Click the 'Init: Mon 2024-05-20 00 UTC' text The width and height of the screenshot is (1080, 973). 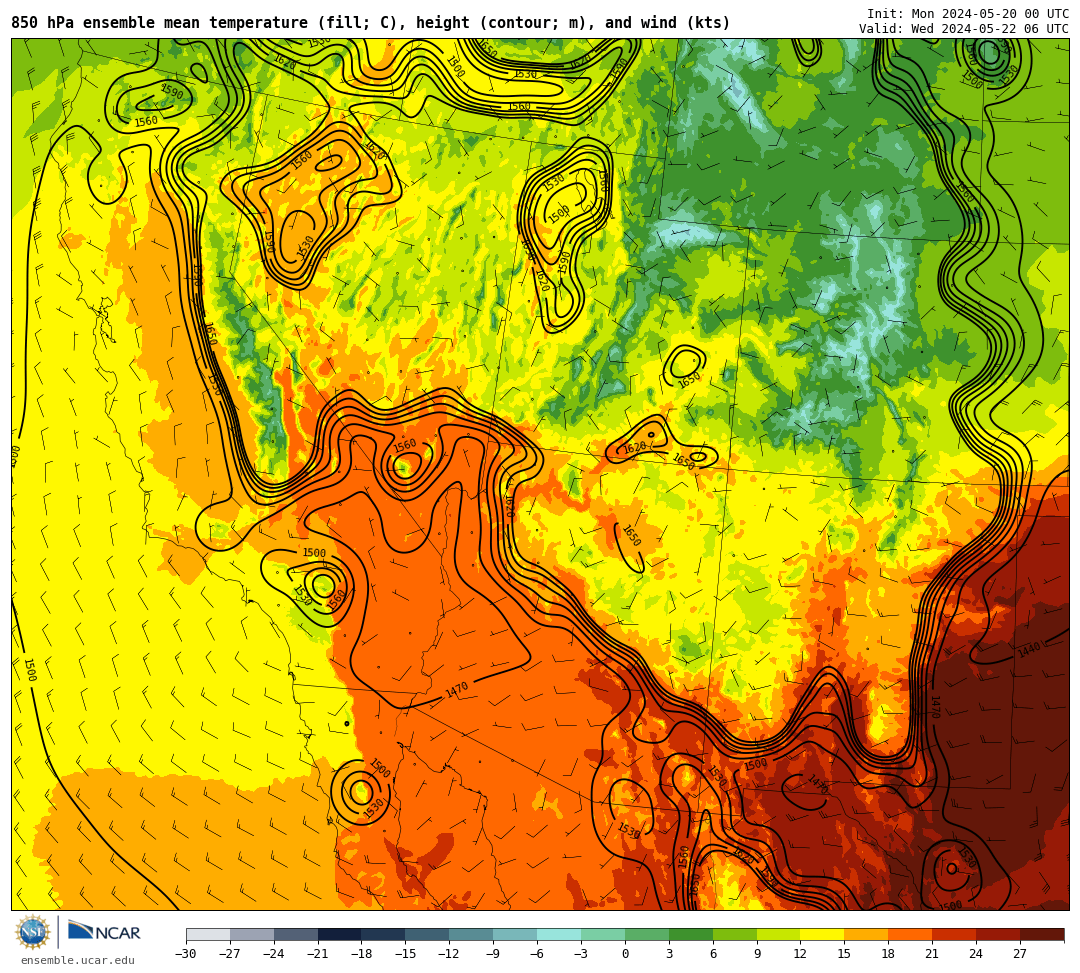(x=968, y=14)
